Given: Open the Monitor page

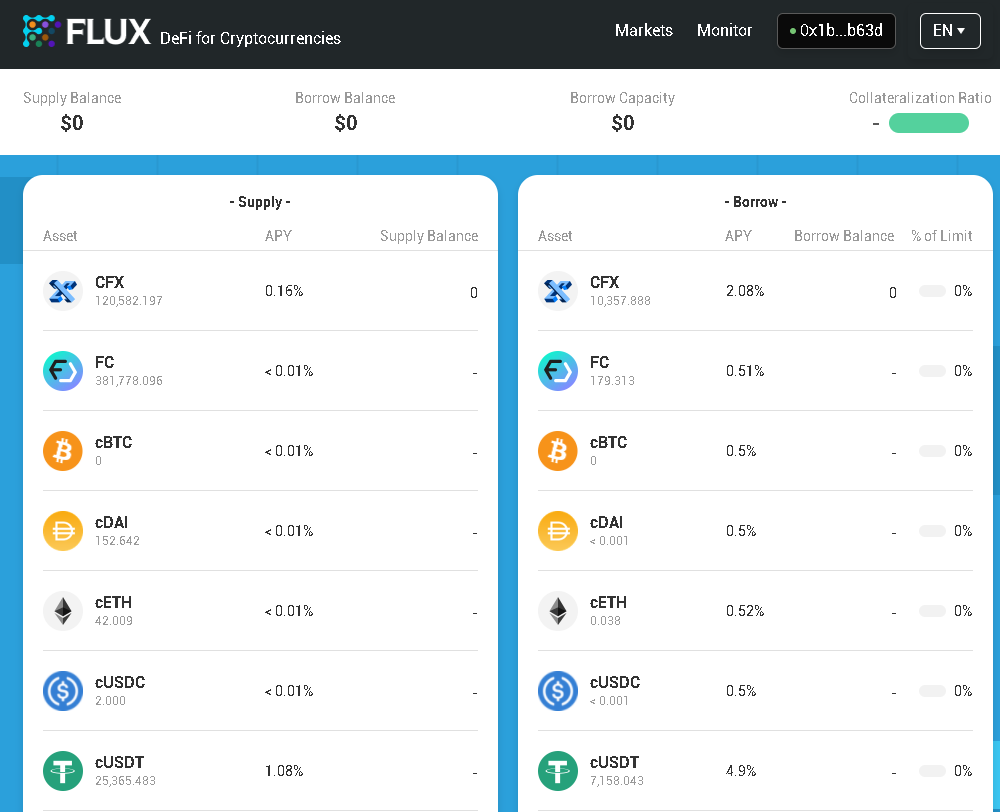Looking at the screenshot, I should click(x=724, y=31).
